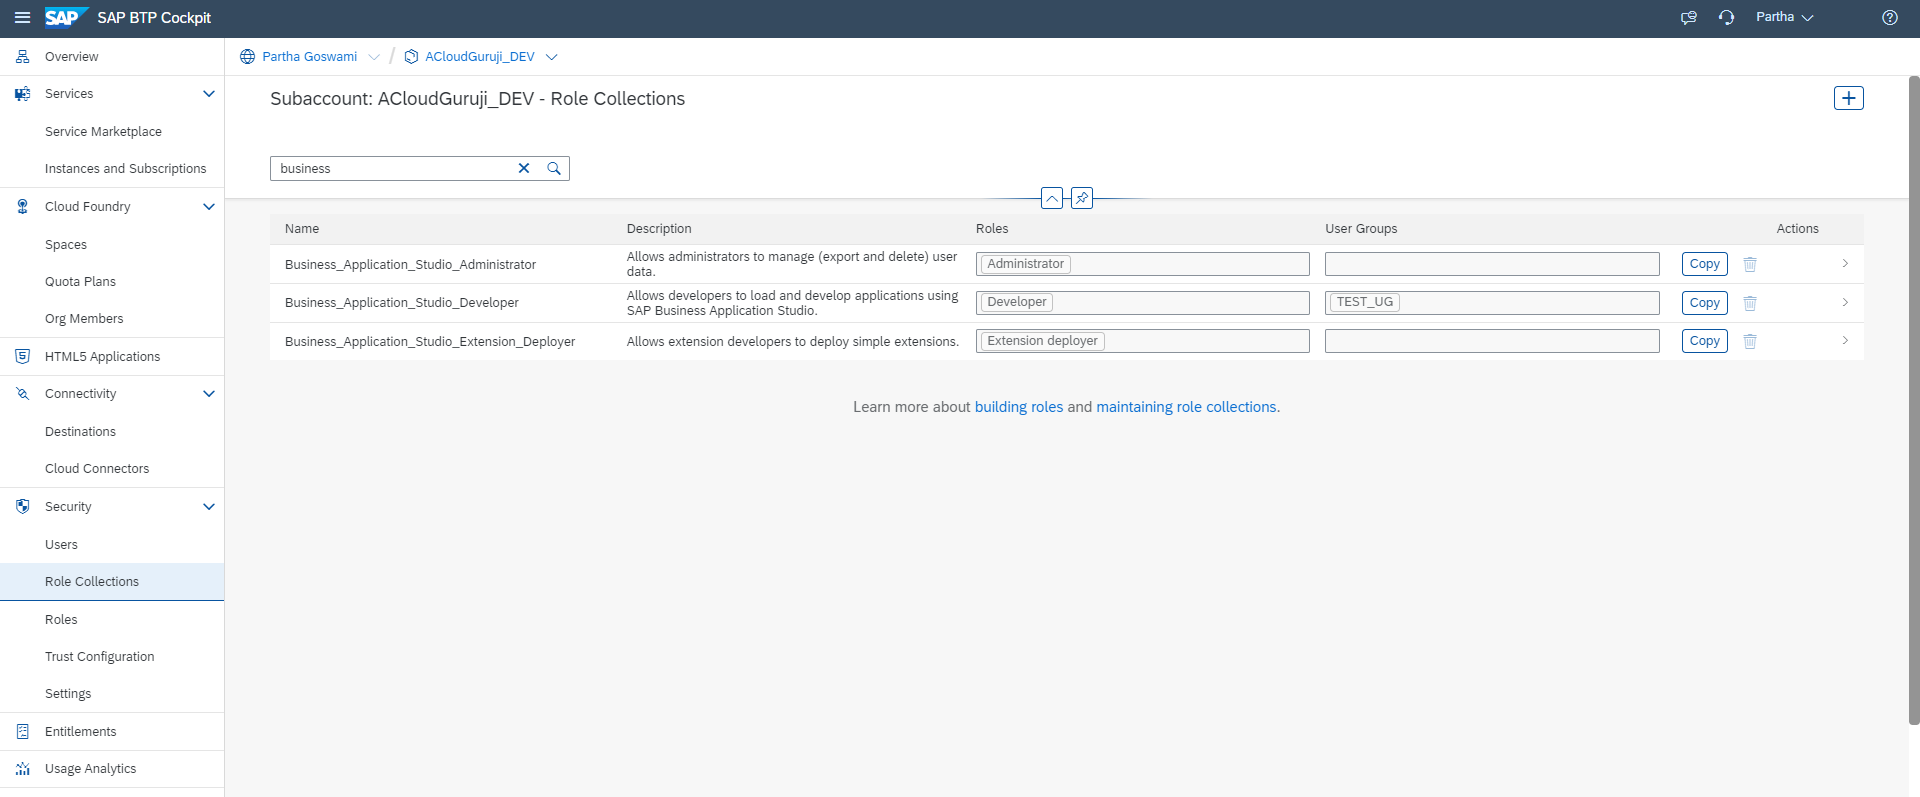Open Trust Configuration in the sidebar
The height and width of the screenshot is (797, 1920).
(x=100, y=657)
